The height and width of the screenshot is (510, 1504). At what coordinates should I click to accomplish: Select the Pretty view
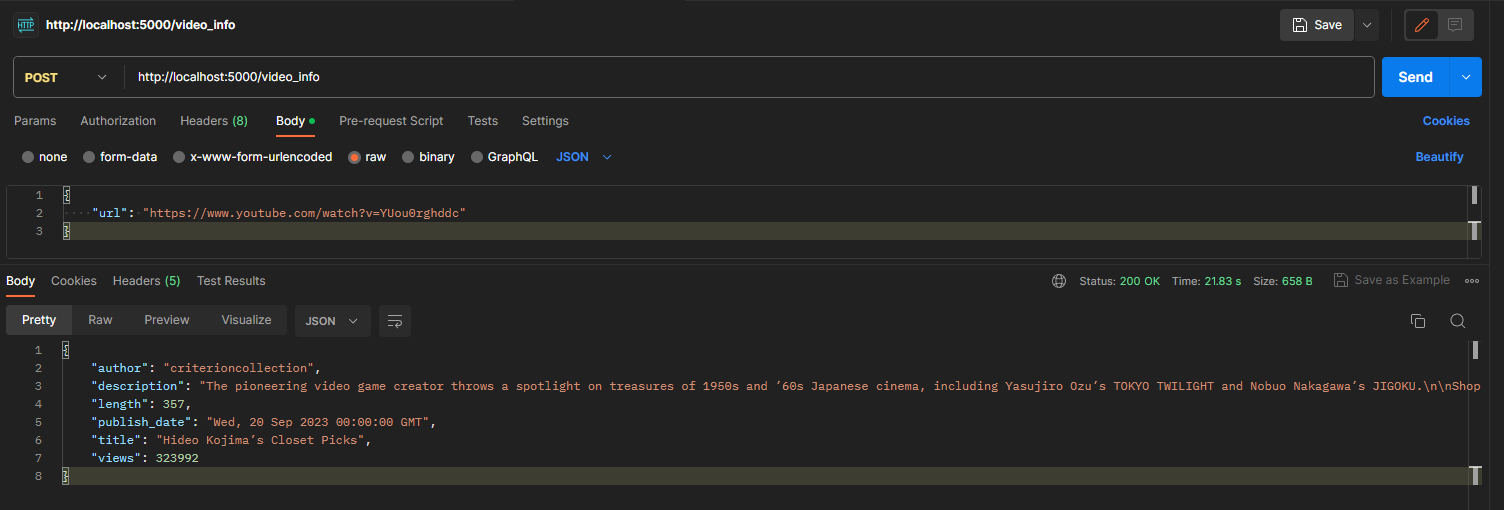[x=39, y=320]
